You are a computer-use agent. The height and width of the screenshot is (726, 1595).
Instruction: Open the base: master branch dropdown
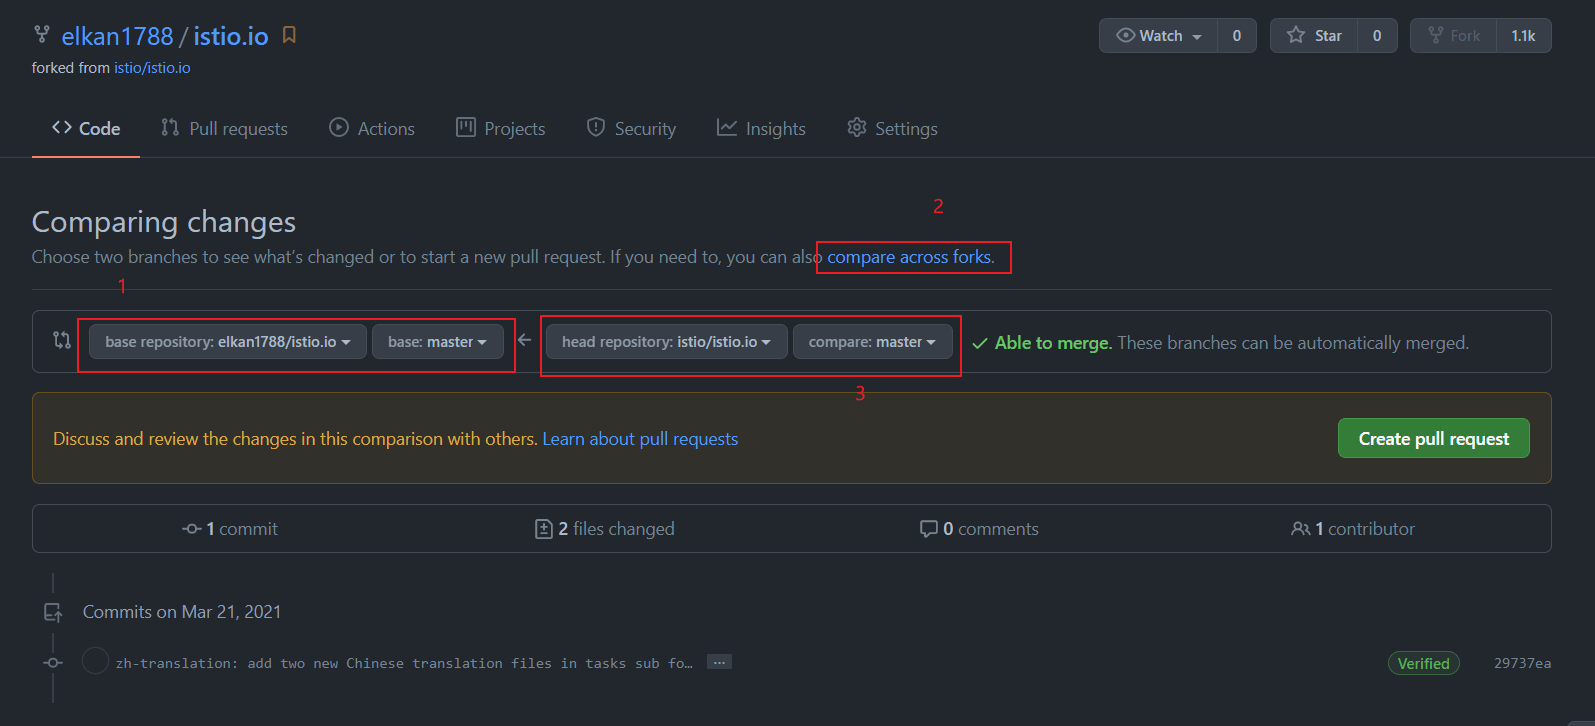[x=437, y=342]
